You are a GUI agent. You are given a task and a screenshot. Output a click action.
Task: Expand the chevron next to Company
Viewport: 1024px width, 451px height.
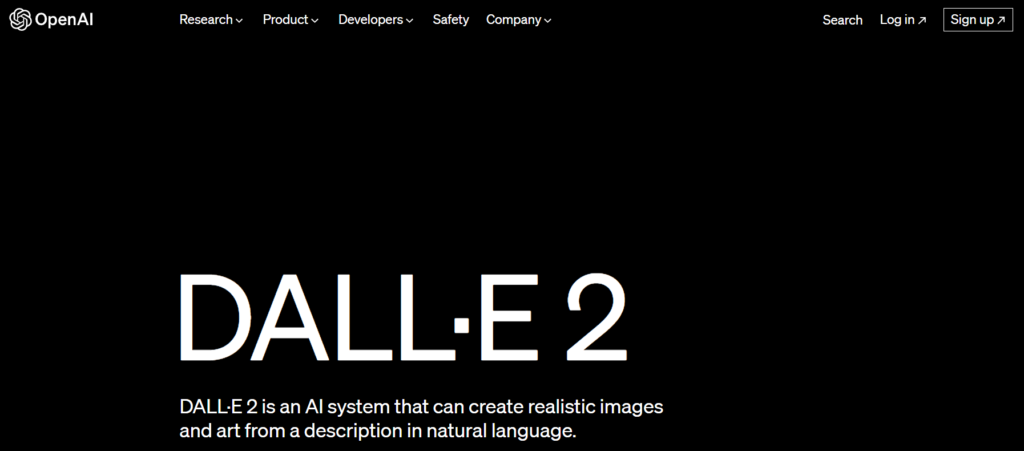[548, 21]
